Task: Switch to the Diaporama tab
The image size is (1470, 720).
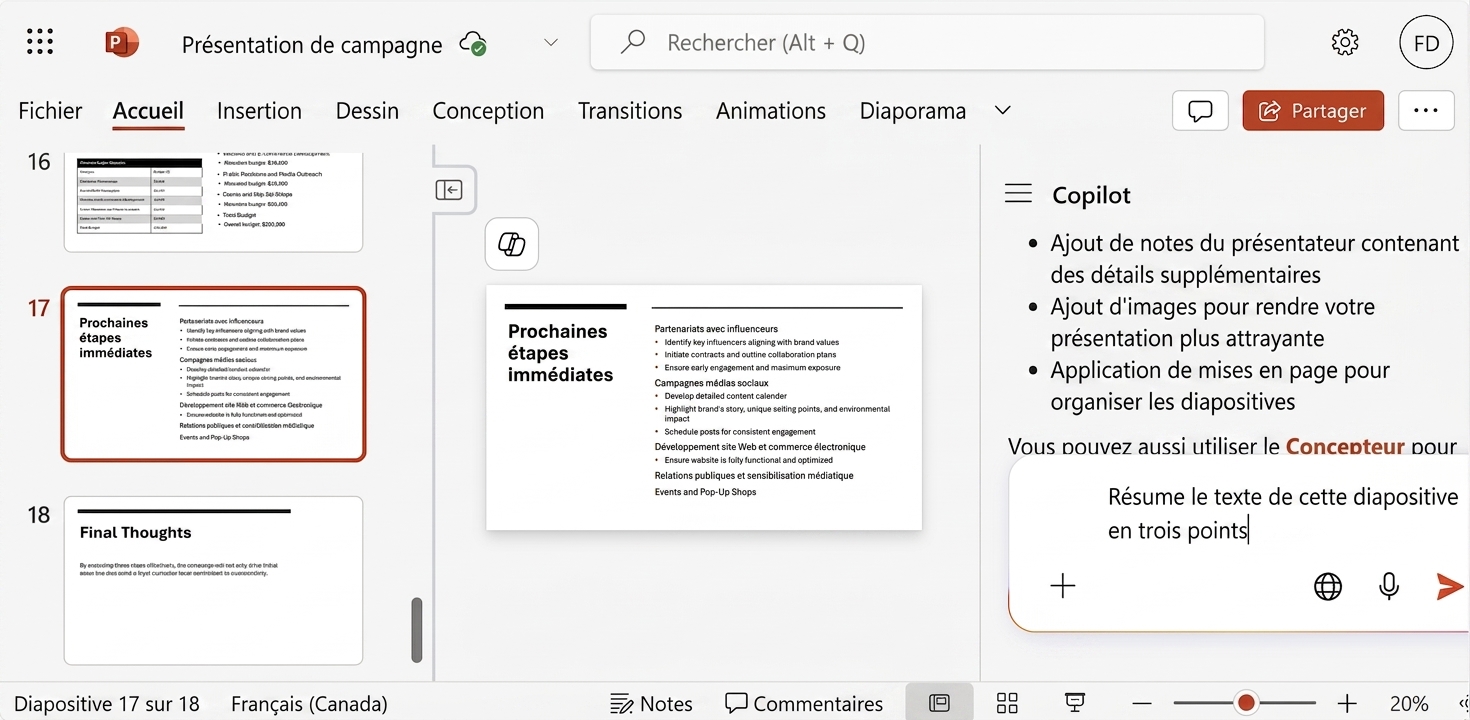Action: pos(913,111)
